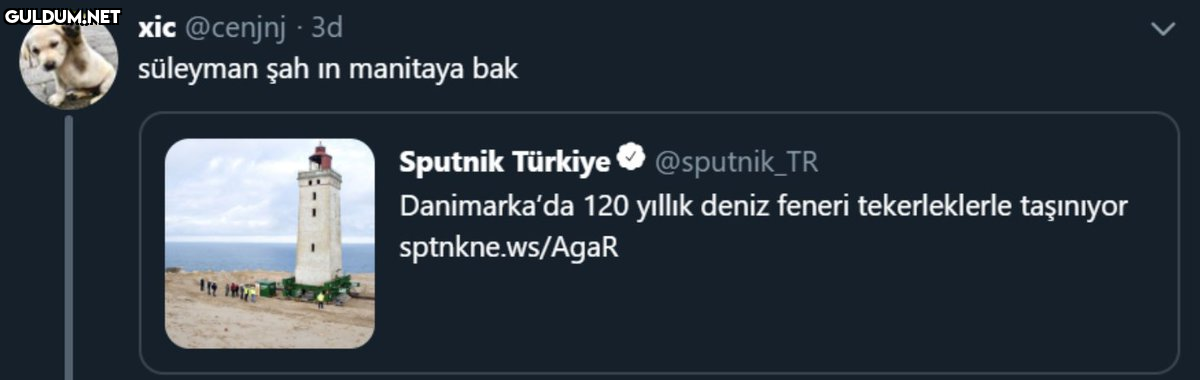Click the GULDUM.NET watermark logo
This screenshot has width=1200, height=380.
(x=61, y=16)
